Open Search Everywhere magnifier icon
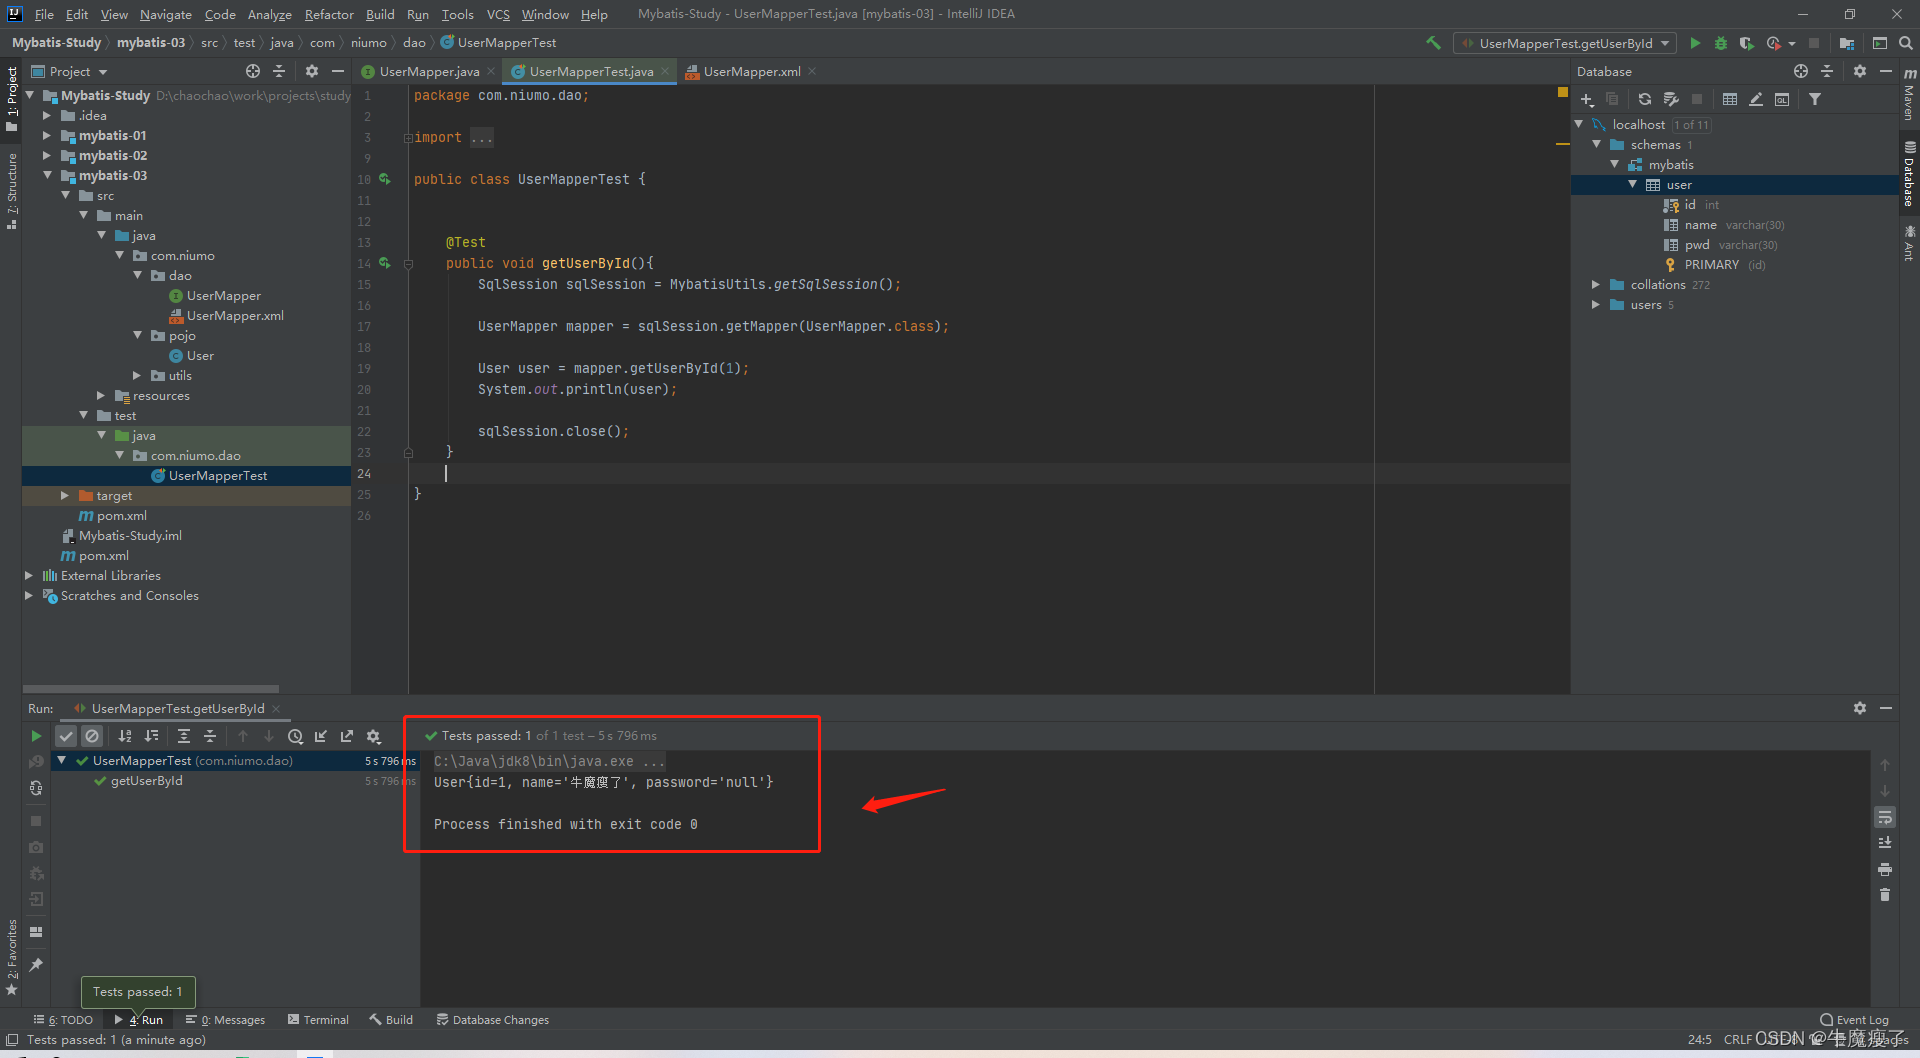The height and width of the screenshot is (1058, 1920). [x=1906, y=43]
